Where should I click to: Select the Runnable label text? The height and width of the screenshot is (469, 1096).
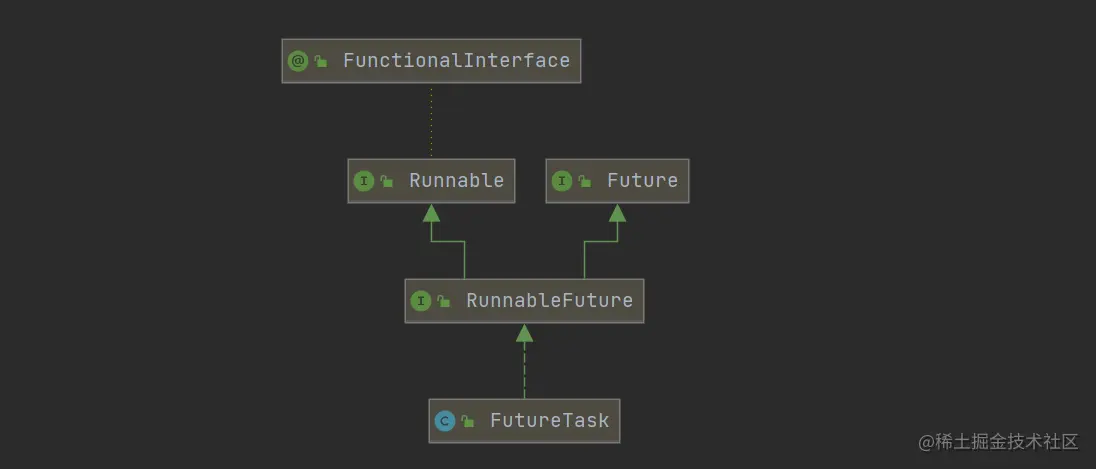pyautogui.click(x=456, y=181)
